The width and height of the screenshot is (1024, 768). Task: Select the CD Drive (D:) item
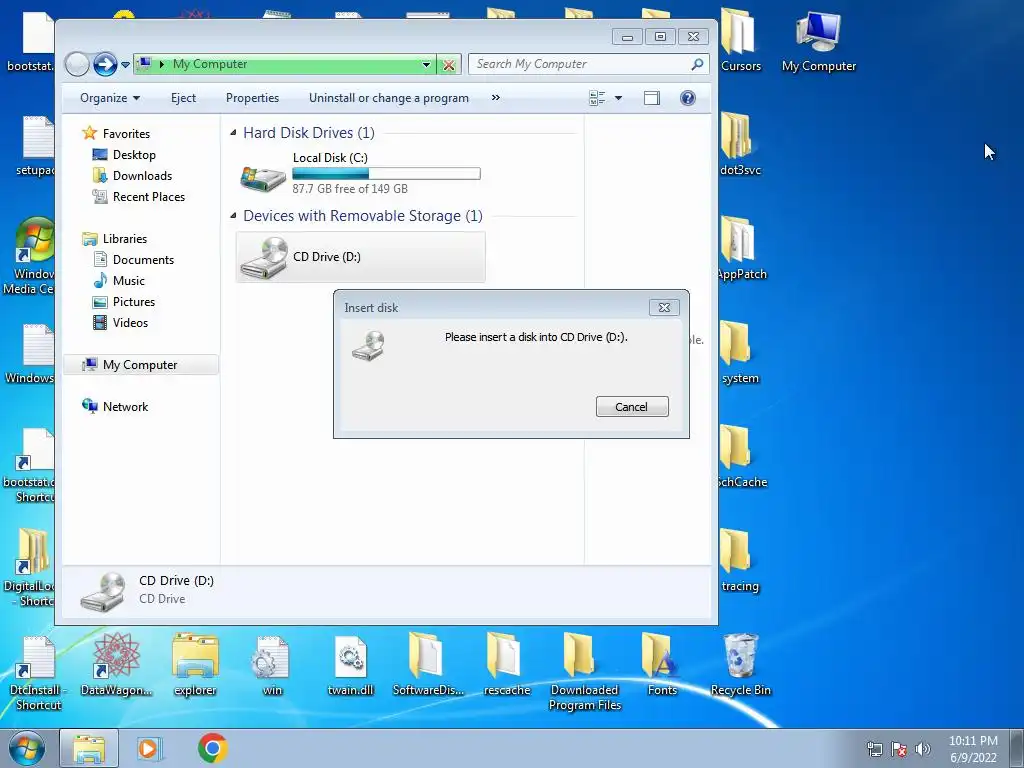pos(360,257)
